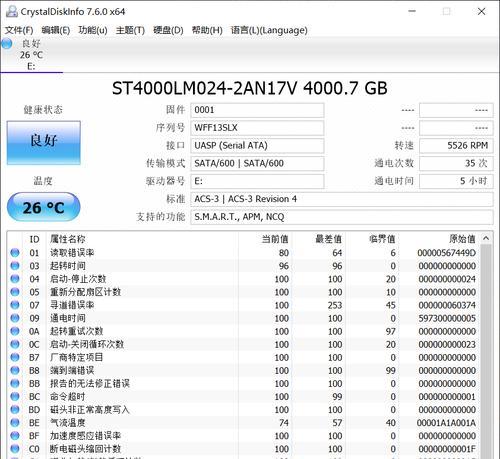Click the 当前值 column header
The image size is (500, 459).
[x=275, y=239]
